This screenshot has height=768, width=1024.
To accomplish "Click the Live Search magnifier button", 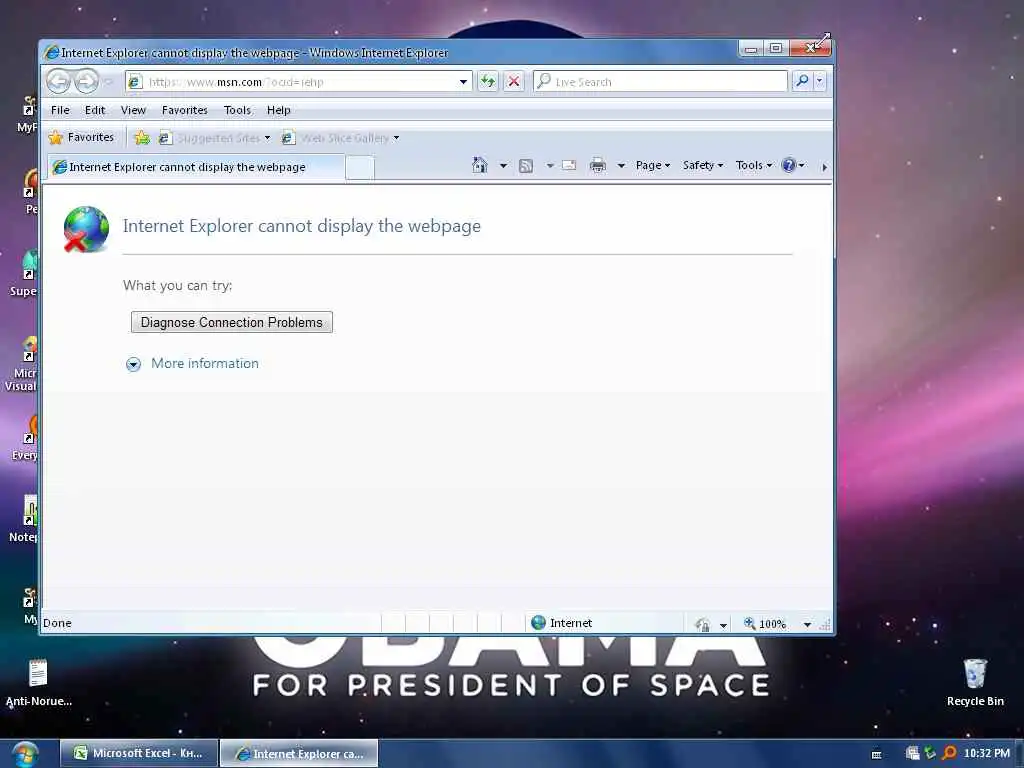I will pyautogui.click(x=802, y=81).
